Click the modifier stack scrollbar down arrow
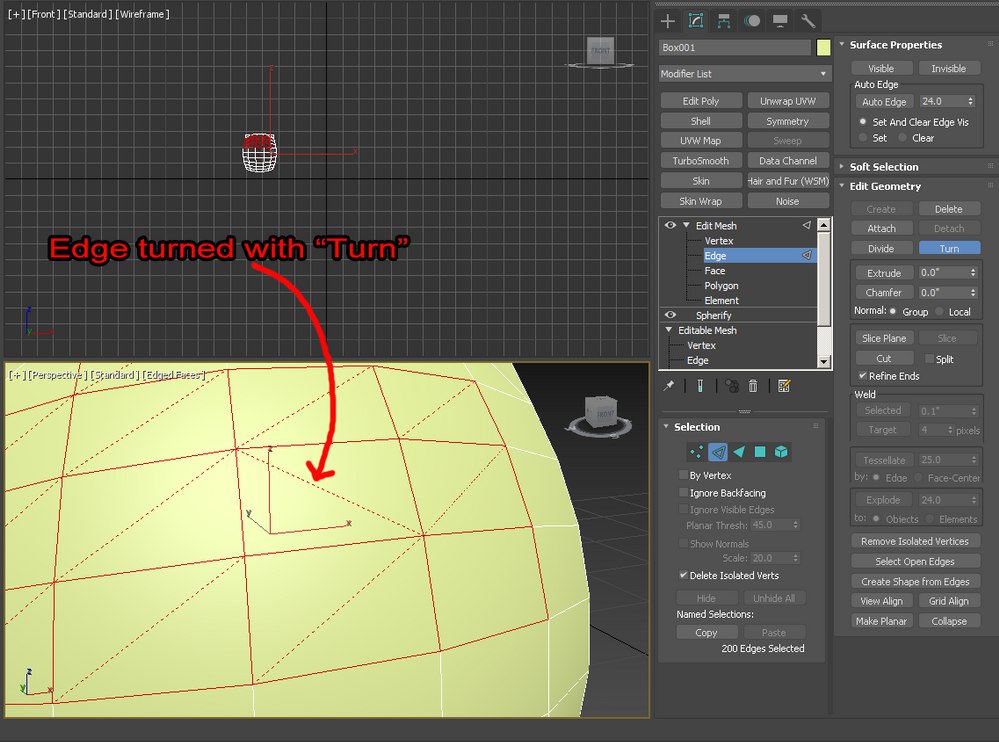Screen dimensions: 999x742 (824, 362)
